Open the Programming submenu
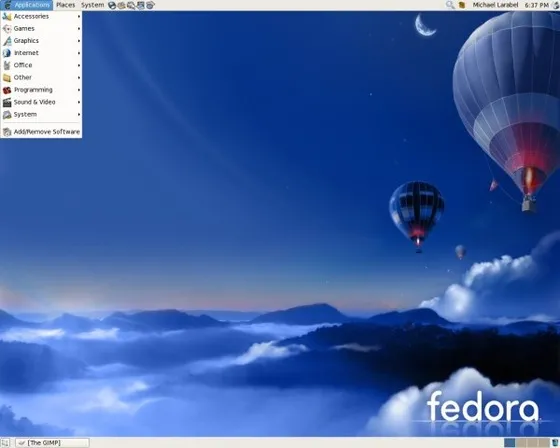This screenshot has width=560, height=448. pyautogui.click(x=41, y=90)
